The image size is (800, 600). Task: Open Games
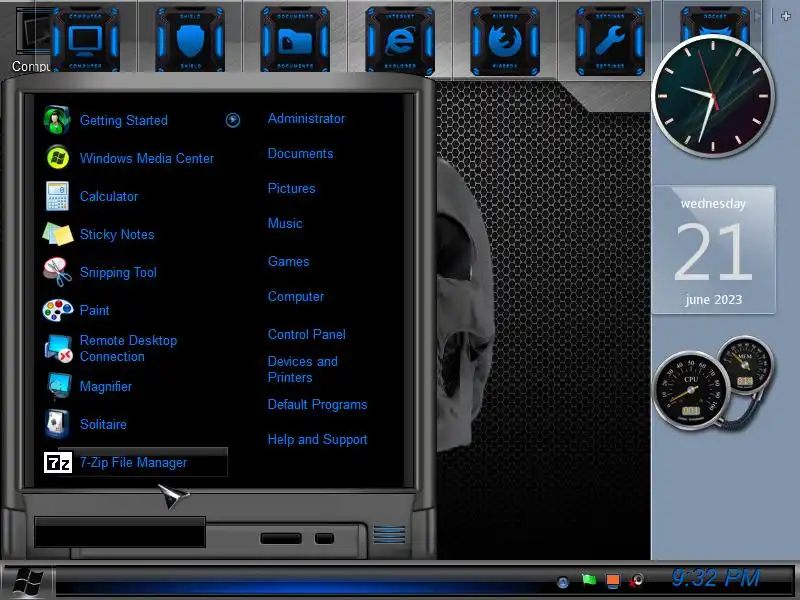coord(289,261)
